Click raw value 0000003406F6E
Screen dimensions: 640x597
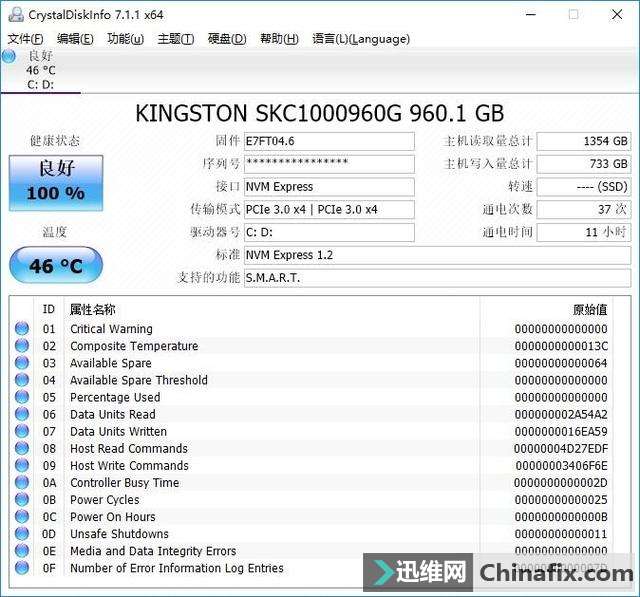(562, 466)
